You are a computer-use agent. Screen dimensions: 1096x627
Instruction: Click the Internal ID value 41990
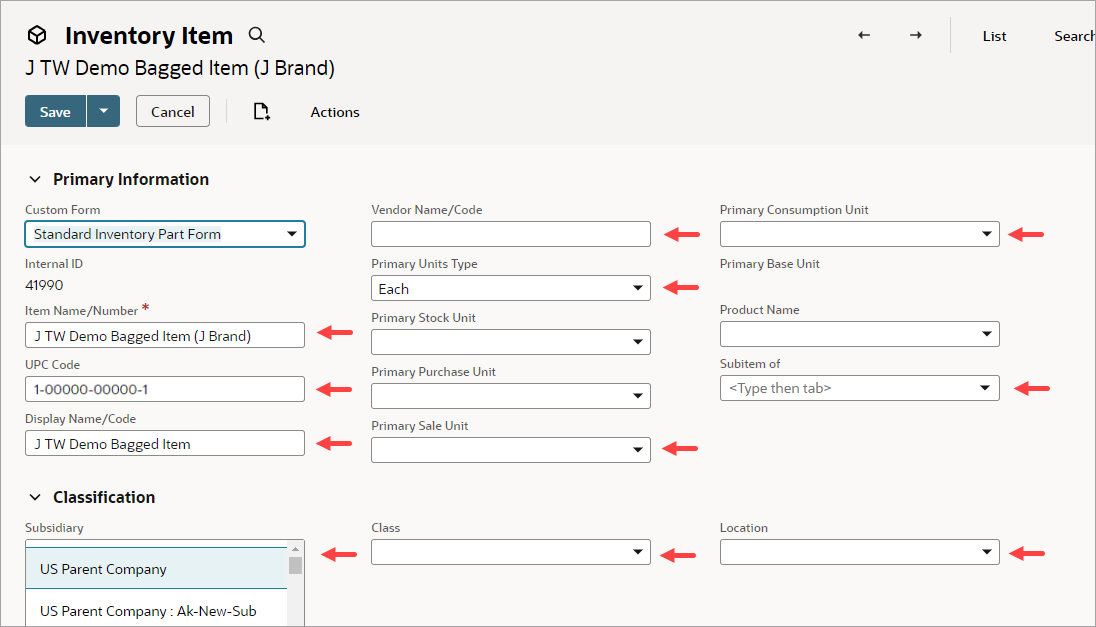[x=44, y=285]
